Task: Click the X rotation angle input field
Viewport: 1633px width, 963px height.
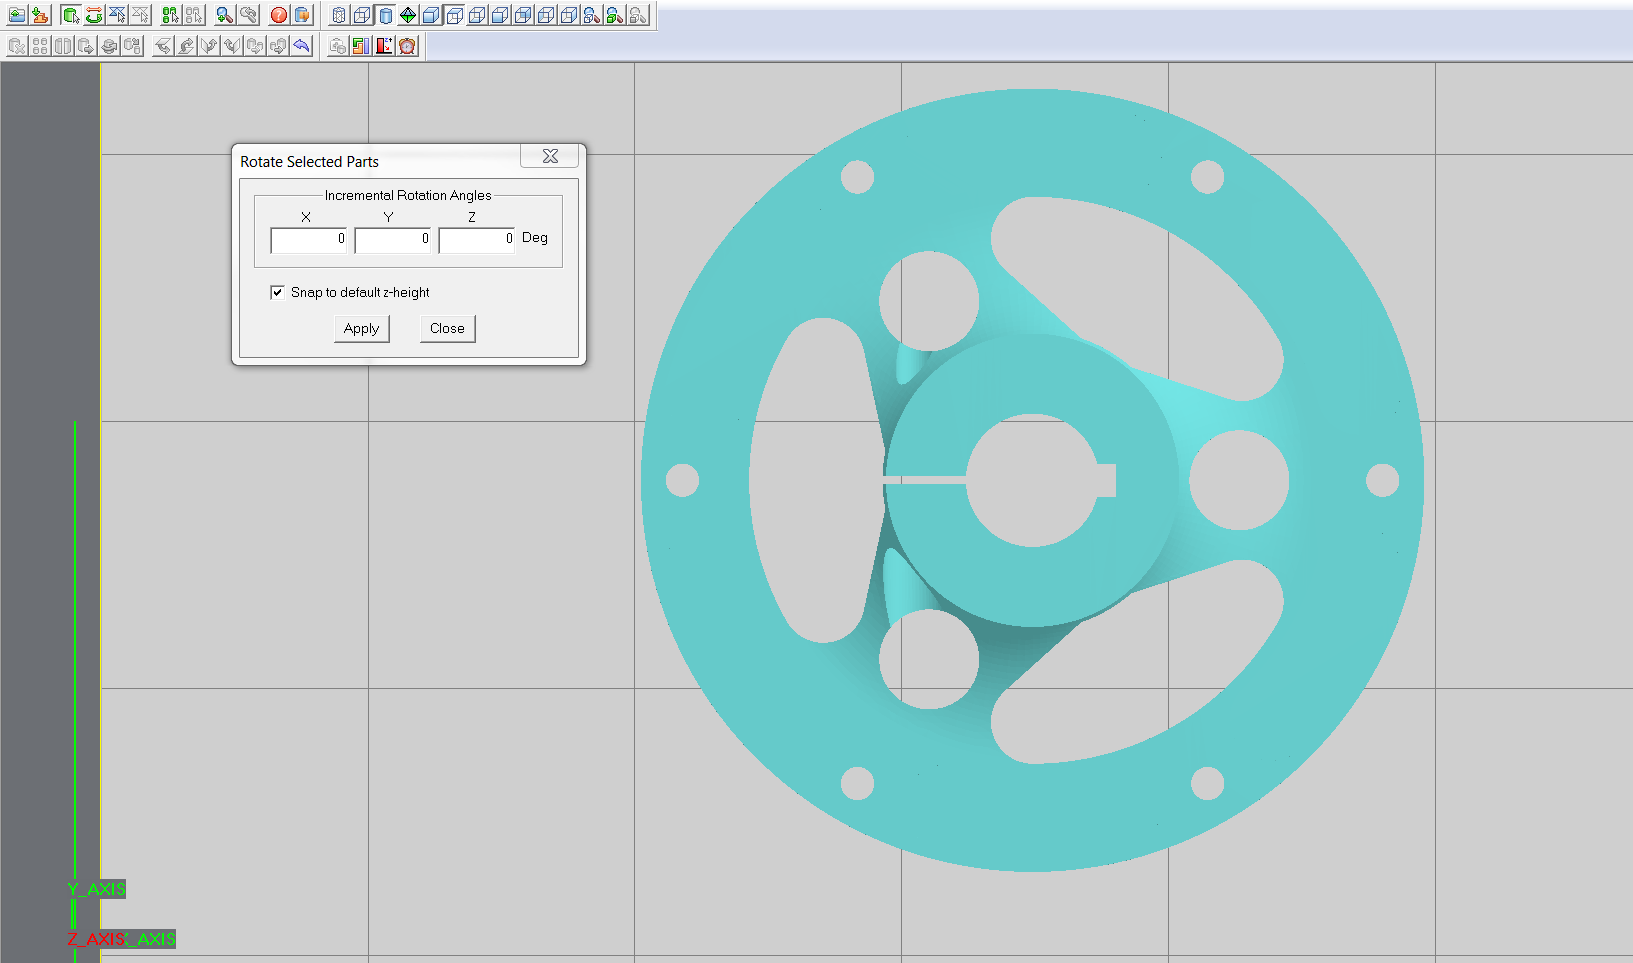Action: [x=309, y=240]
